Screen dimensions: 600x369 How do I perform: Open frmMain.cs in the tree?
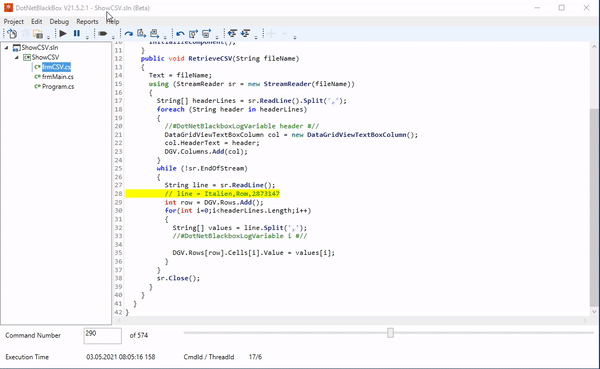[58, 77]
